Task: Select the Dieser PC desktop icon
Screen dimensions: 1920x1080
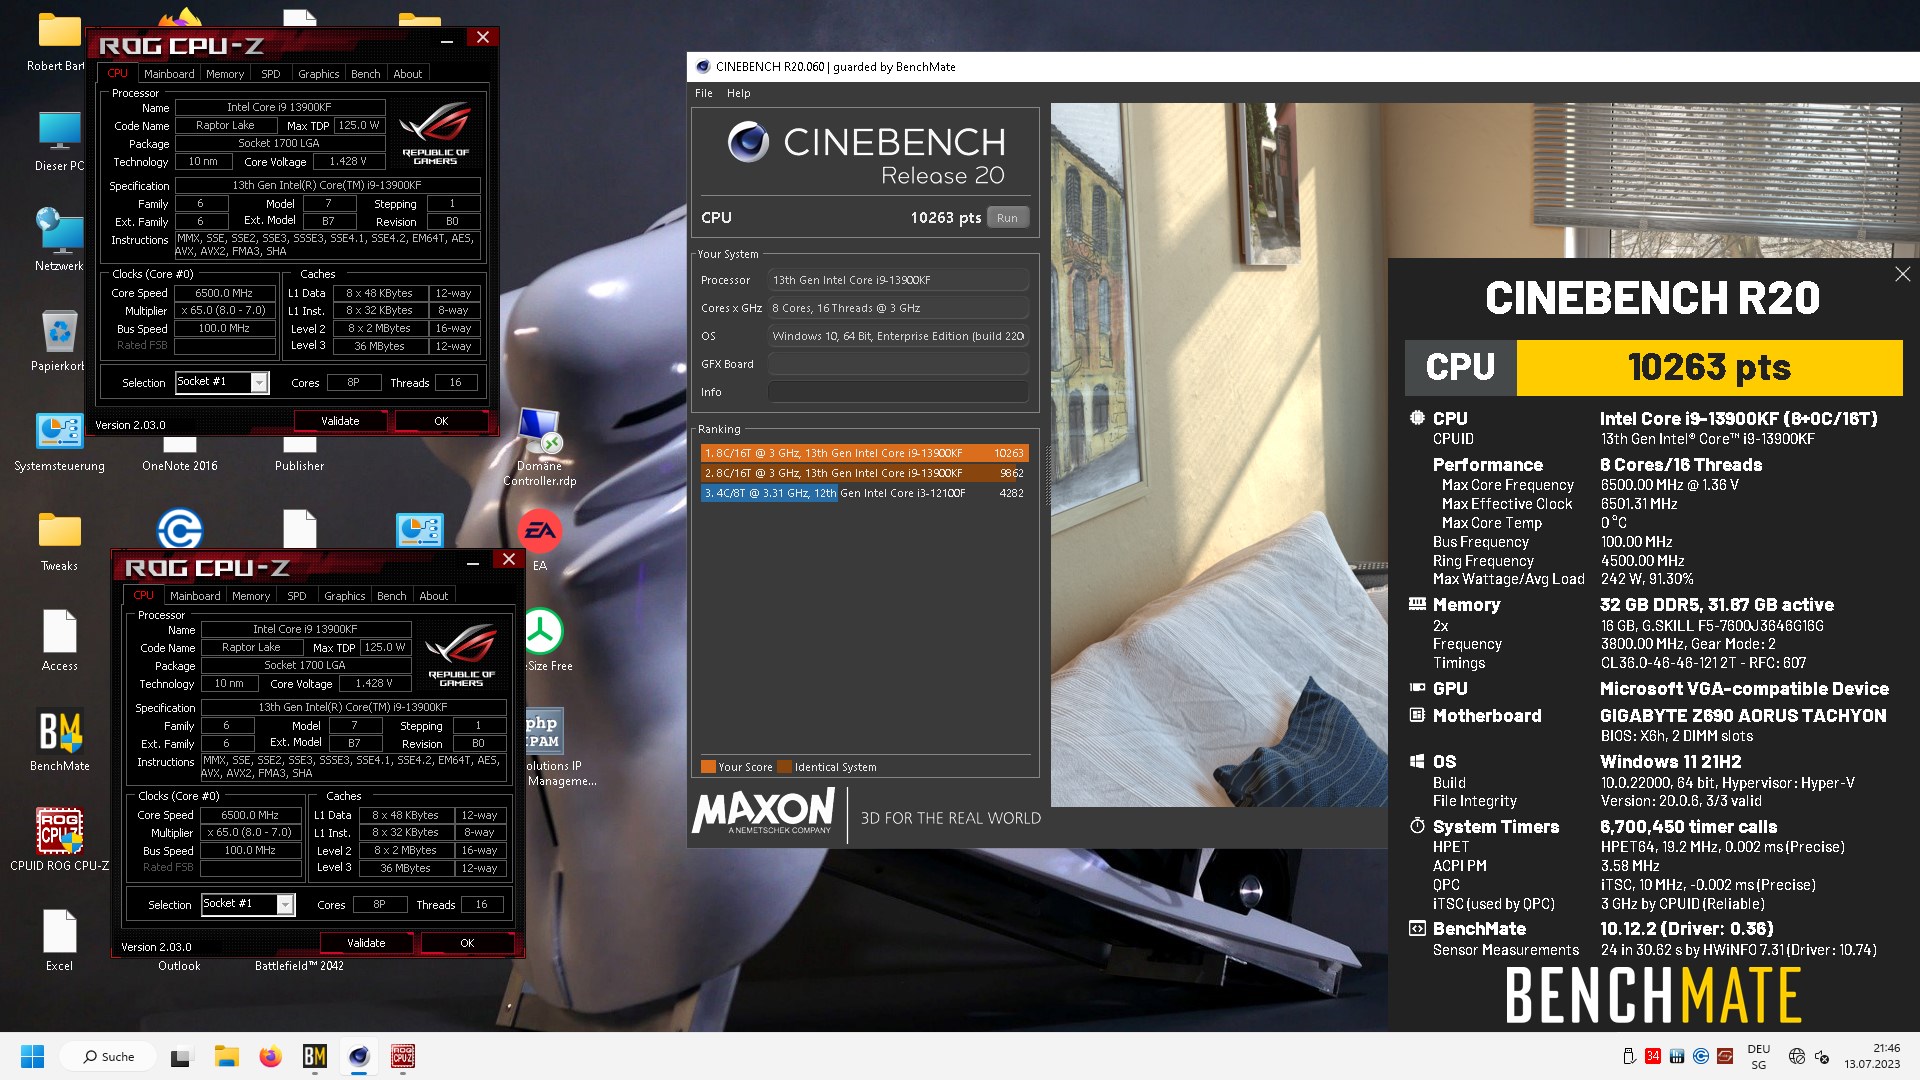Action: click(x=59, y=140)
